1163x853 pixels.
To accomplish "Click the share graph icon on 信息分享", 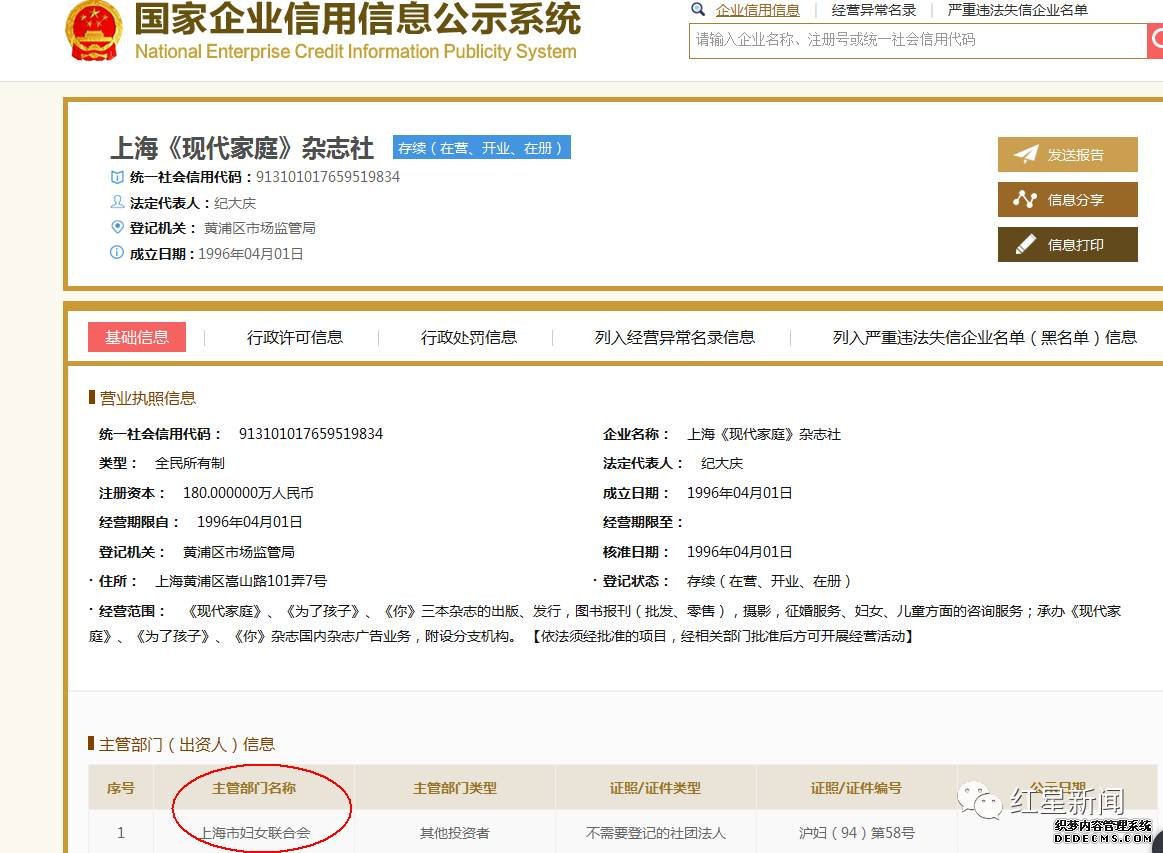I will click(1025, 199).
